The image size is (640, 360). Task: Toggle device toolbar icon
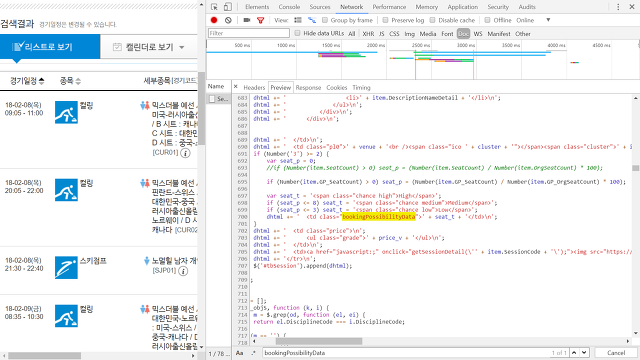228,7
